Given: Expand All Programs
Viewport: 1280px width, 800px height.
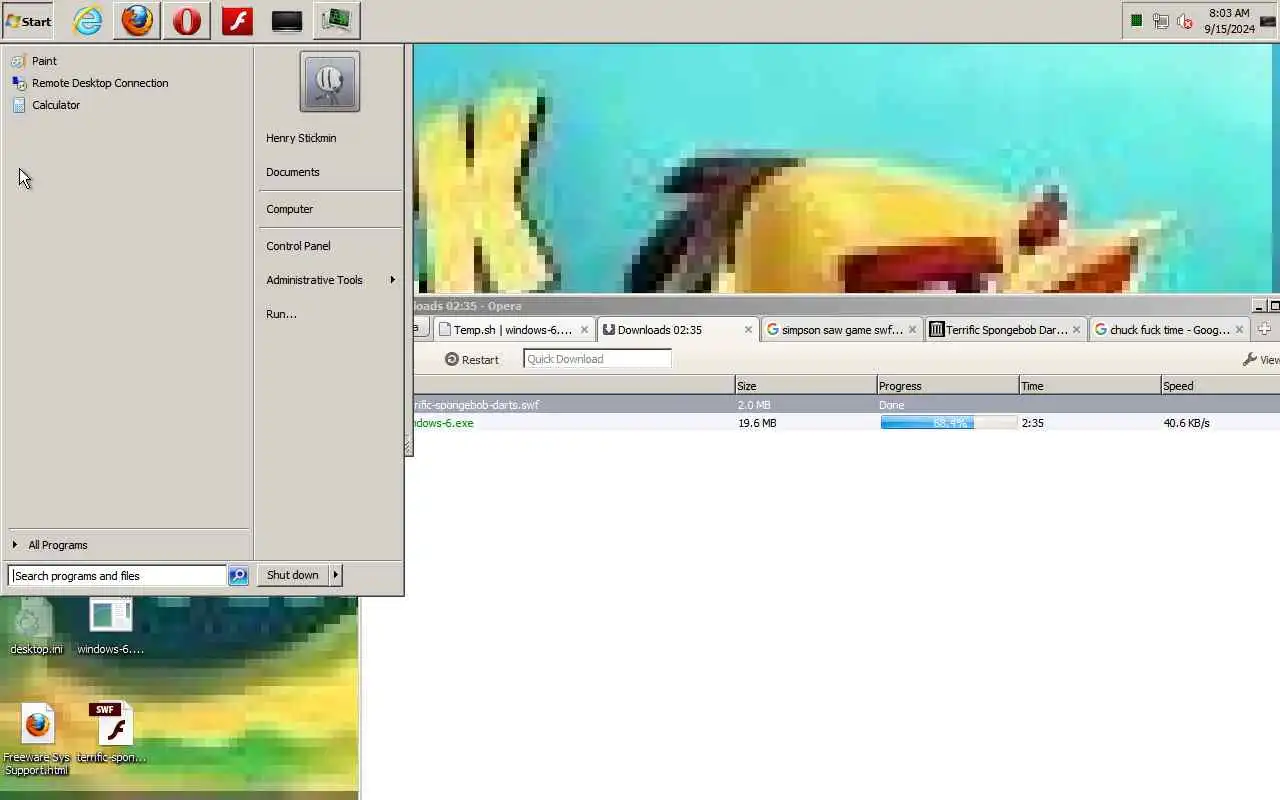Looking at the screenshot, I should pyautogui.click(x=58, y=545).
